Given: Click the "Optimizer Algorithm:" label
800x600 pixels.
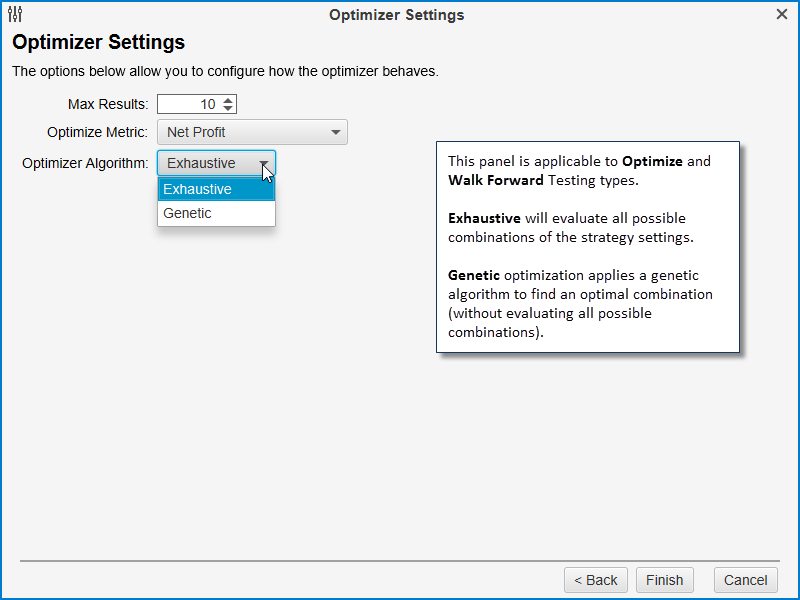Looking at the screenshot, I should pyautogui.click(x=85, y=163).
